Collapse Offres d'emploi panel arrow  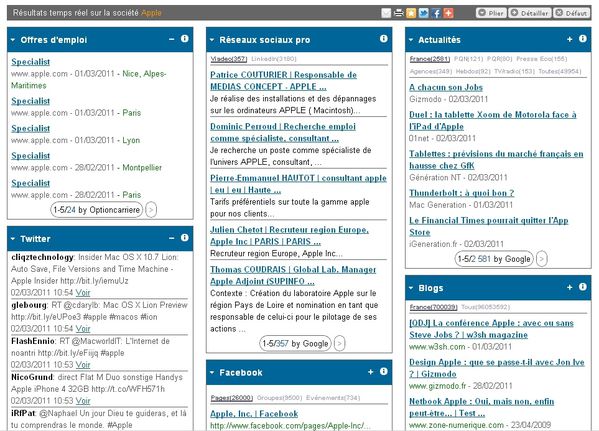pos(13,40)
